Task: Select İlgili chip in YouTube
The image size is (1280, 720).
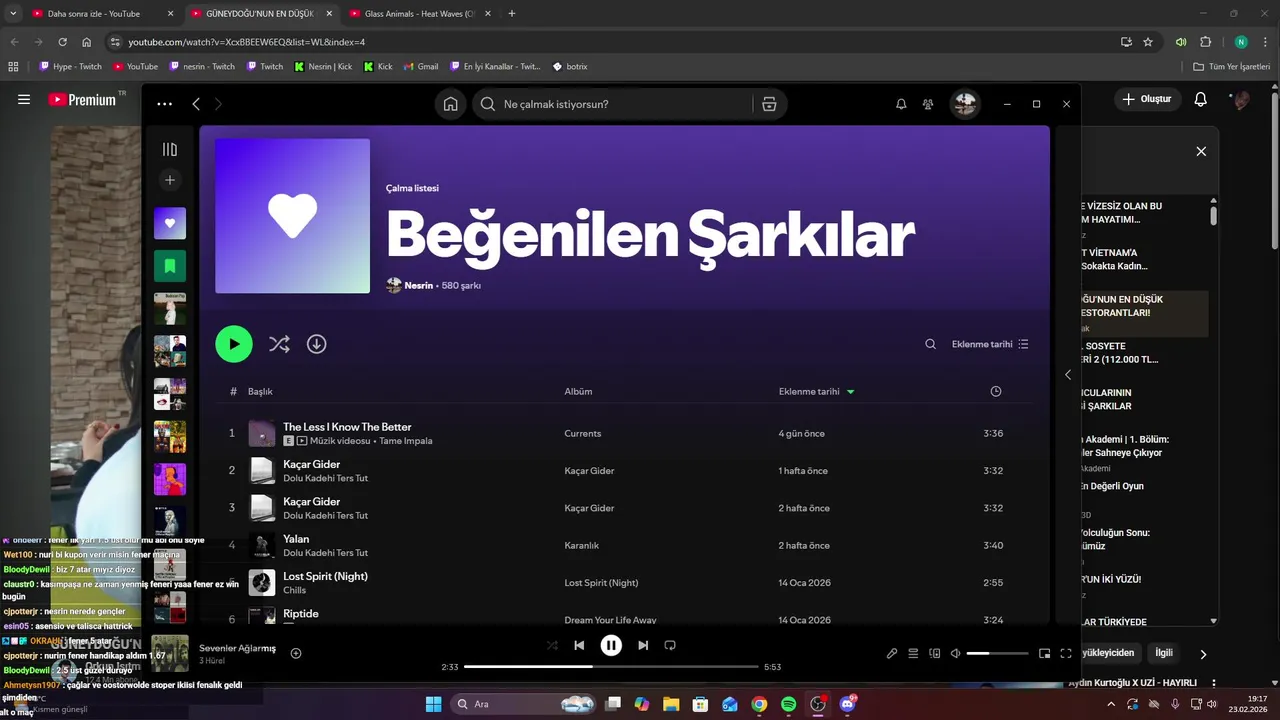Action: [x=1164, y=653]
